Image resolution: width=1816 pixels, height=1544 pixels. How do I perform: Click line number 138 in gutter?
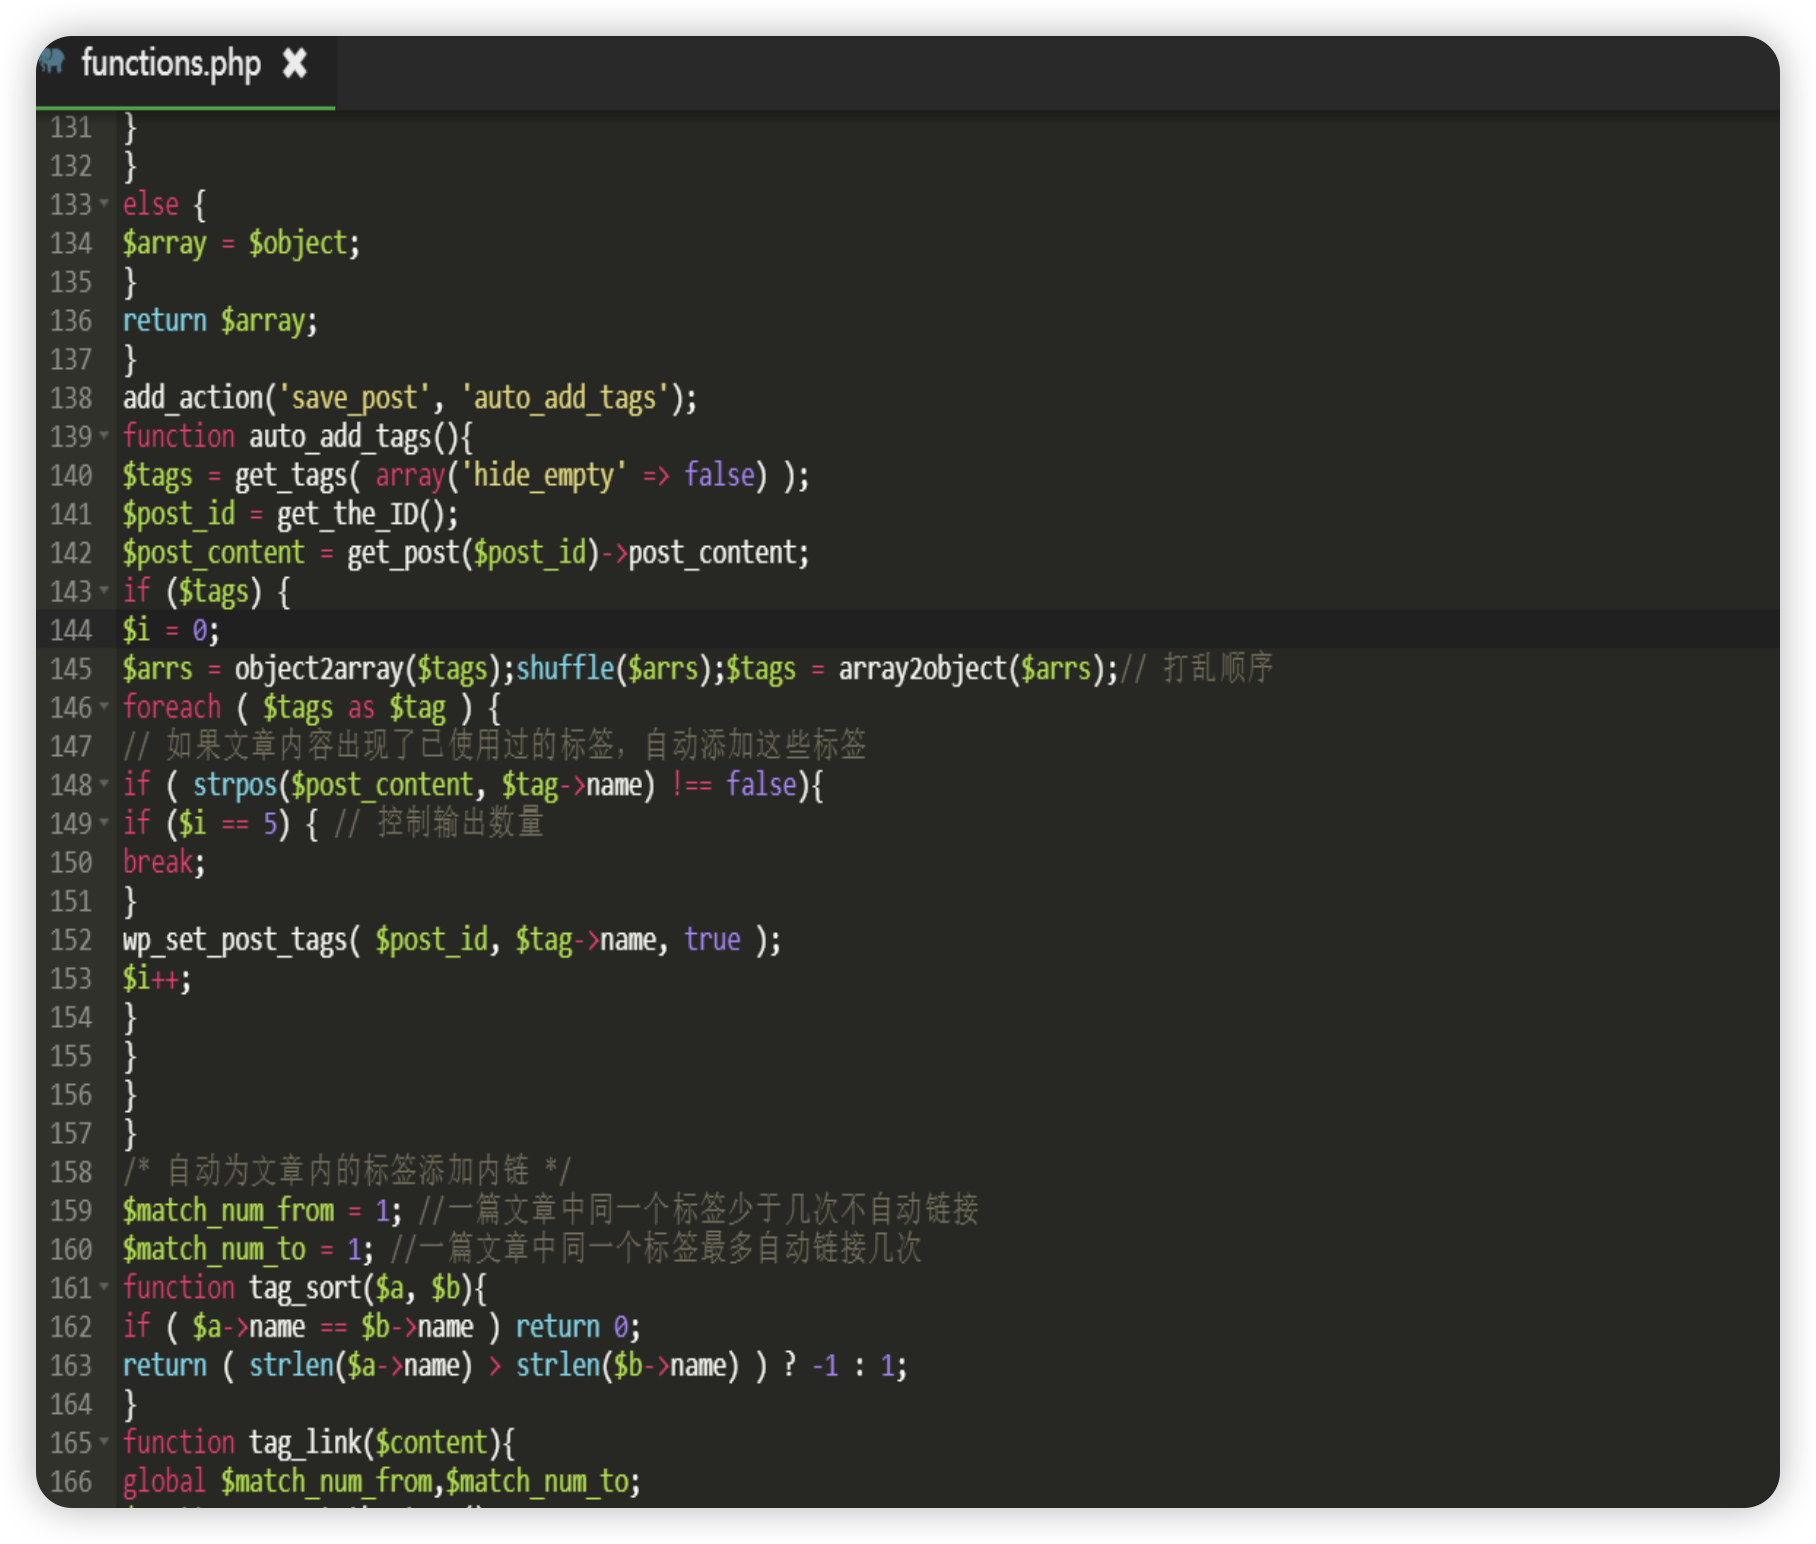(71, 398)
